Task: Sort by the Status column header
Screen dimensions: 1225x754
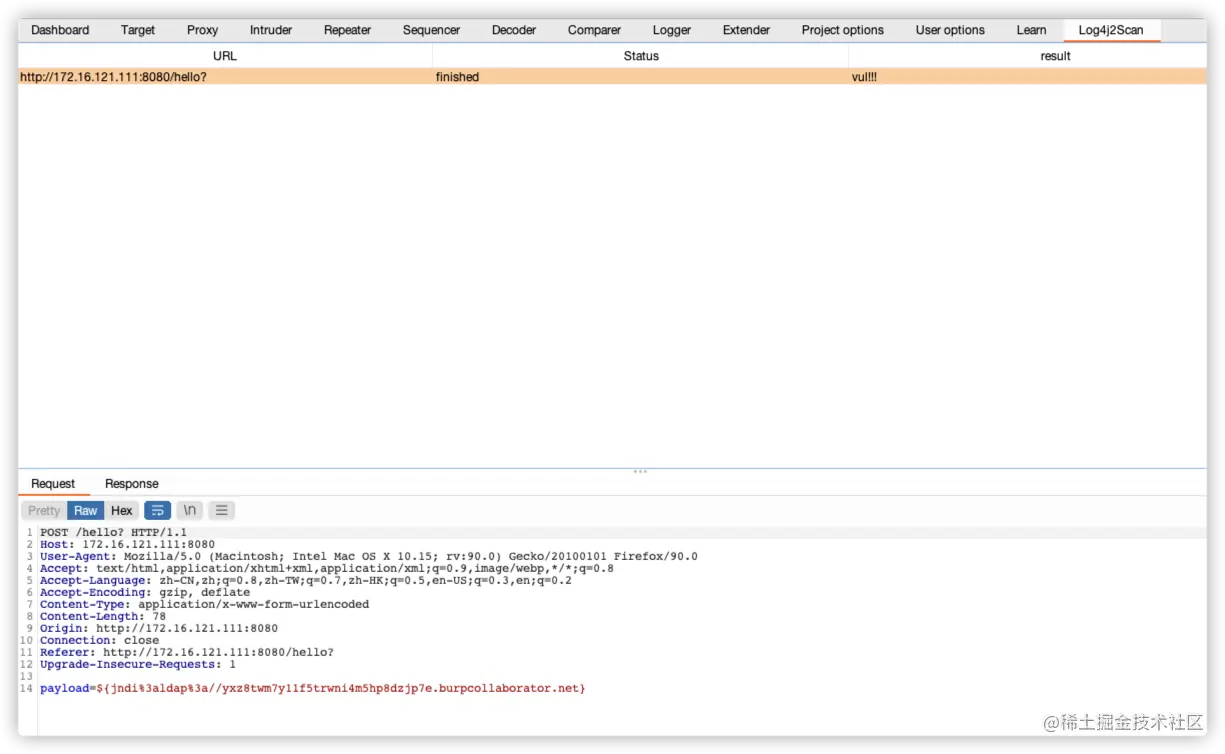Action: 641,56
